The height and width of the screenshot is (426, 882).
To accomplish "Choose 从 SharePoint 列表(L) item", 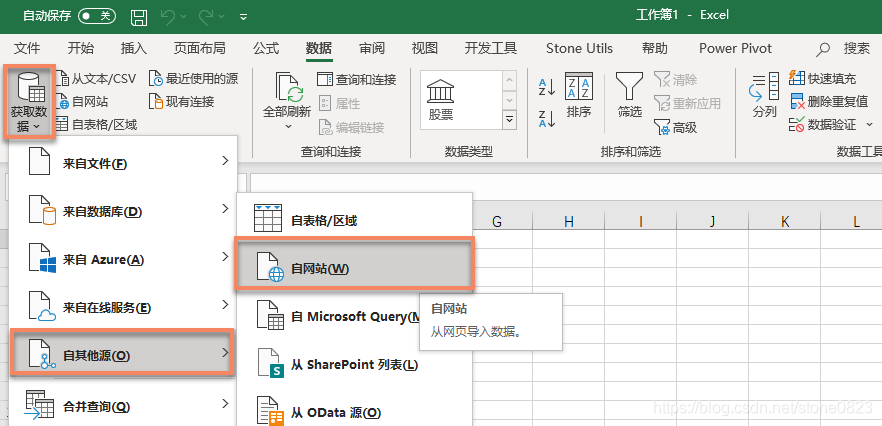I will 354,364.
